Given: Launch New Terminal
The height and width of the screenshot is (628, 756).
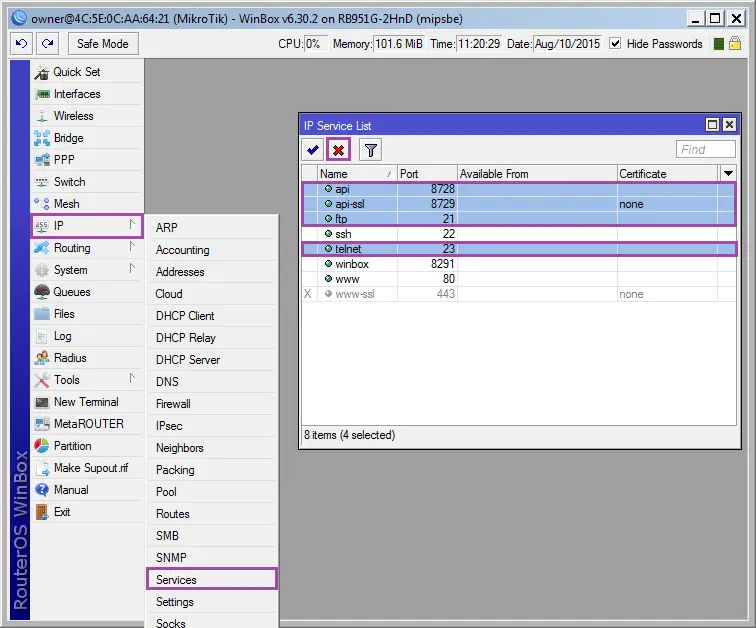Looking at the screenshot, I should pos(88,402).
